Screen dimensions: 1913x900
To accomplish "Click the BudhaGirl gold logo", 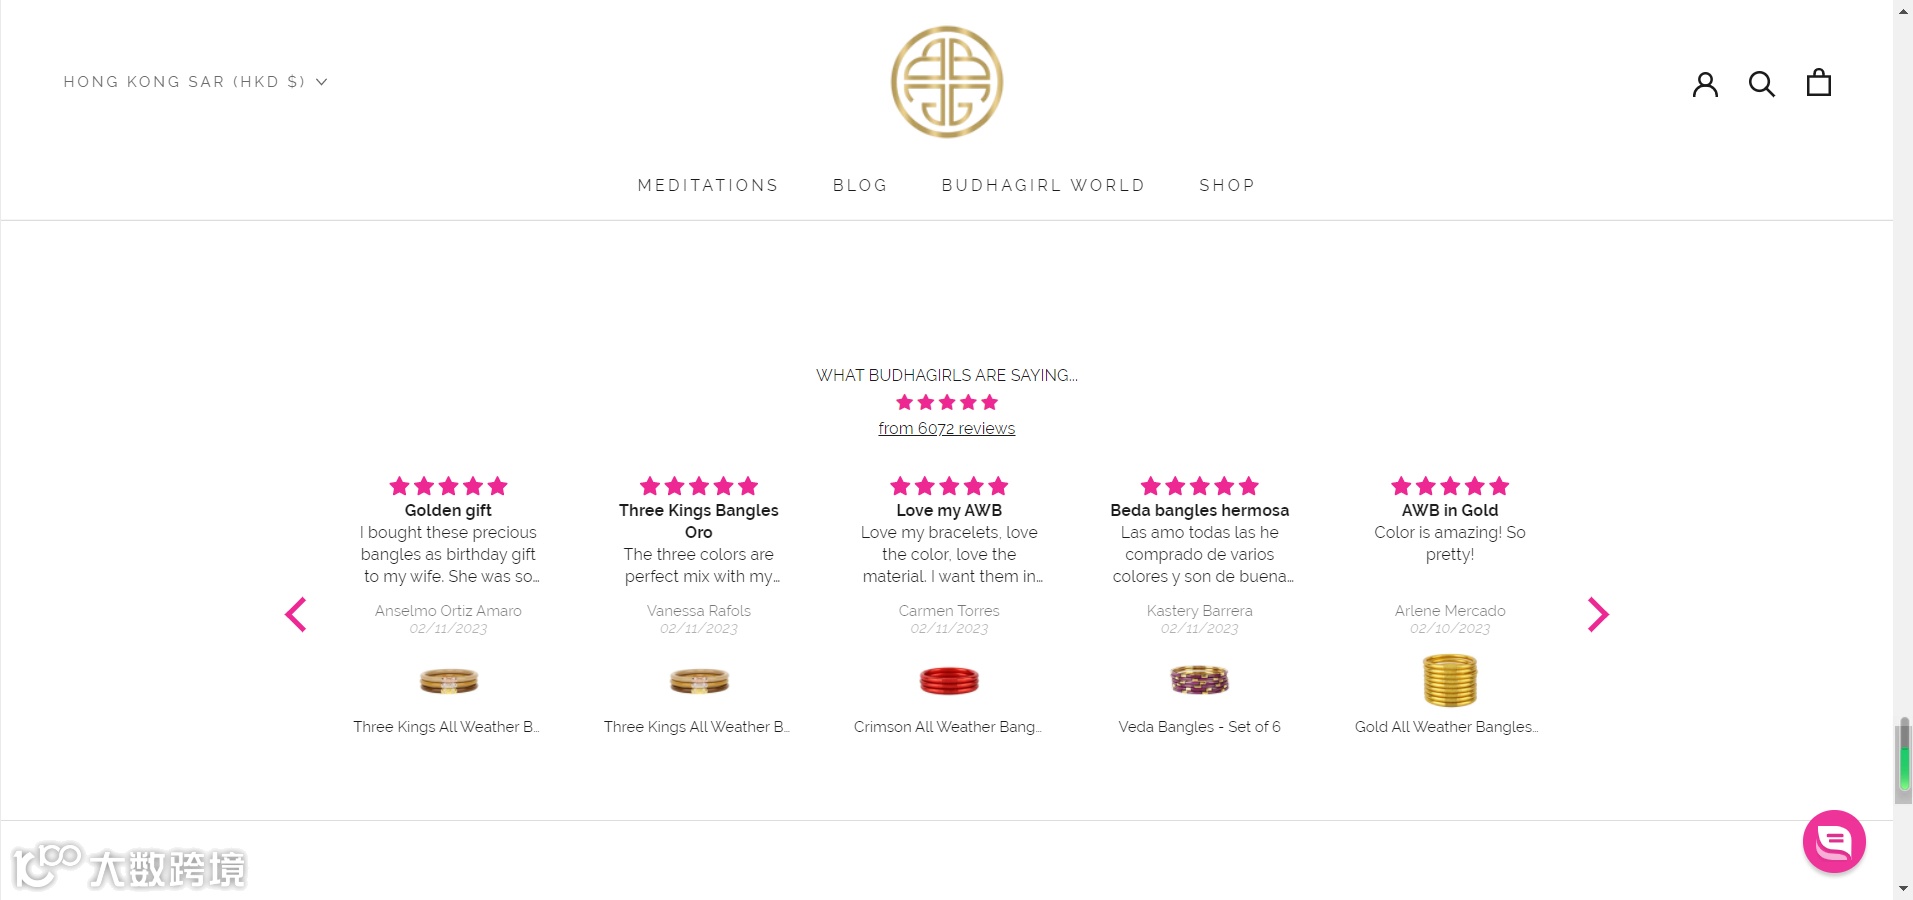I will click(946, 82).
